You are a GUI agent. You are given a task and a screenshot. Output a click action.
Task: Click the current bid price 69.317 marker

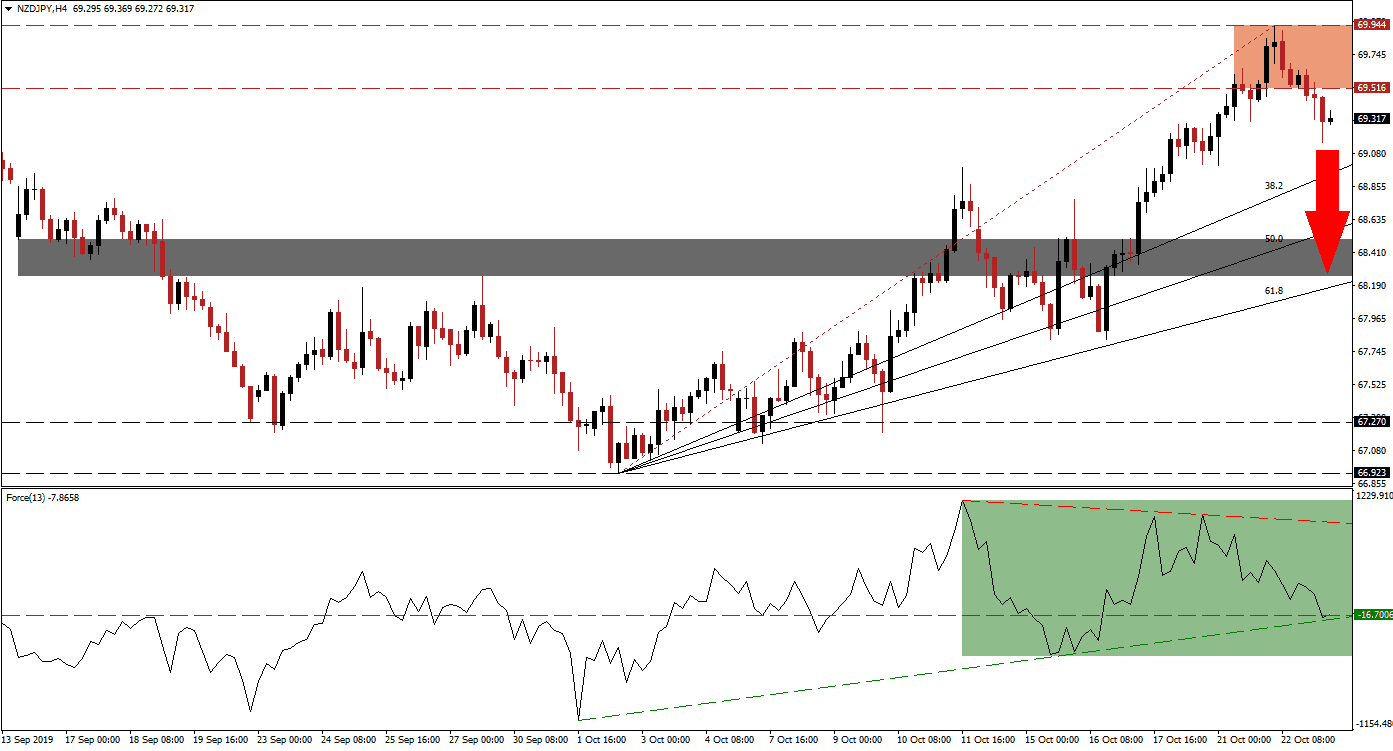coord(1373,118)
